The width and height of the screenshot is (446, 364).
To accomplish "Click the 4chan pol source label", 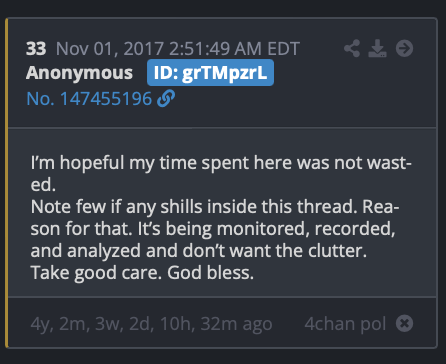I will pos(345,324).
